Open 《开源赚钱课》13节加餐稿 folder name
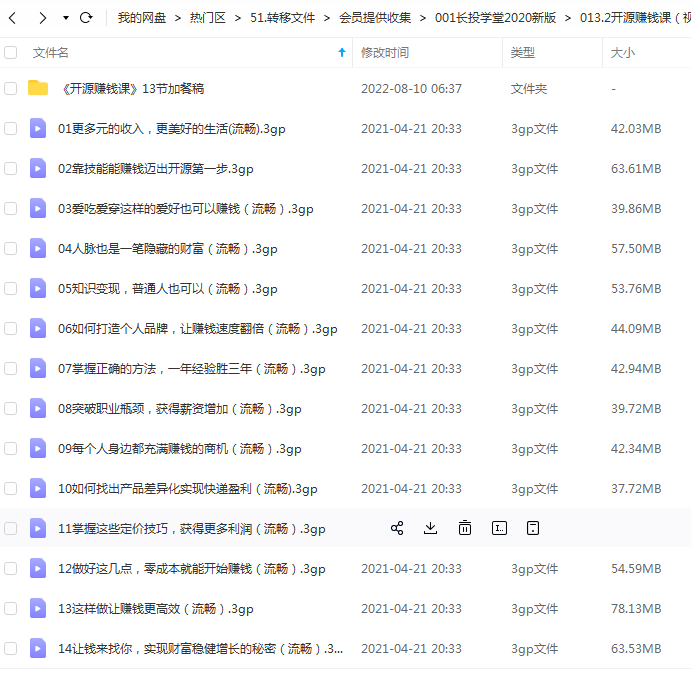 [132, 89]
